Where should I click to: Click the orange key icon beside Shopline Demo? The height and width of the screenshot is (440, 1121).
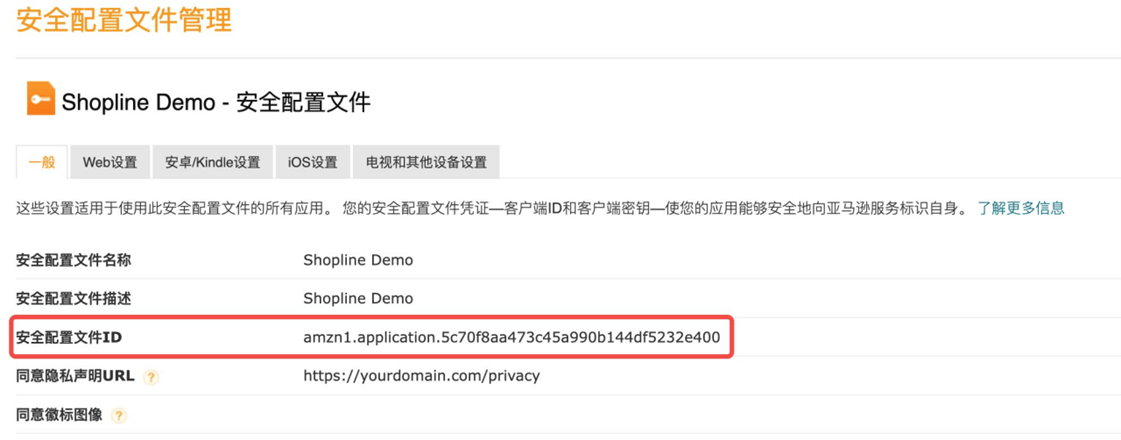pos(40,100)
